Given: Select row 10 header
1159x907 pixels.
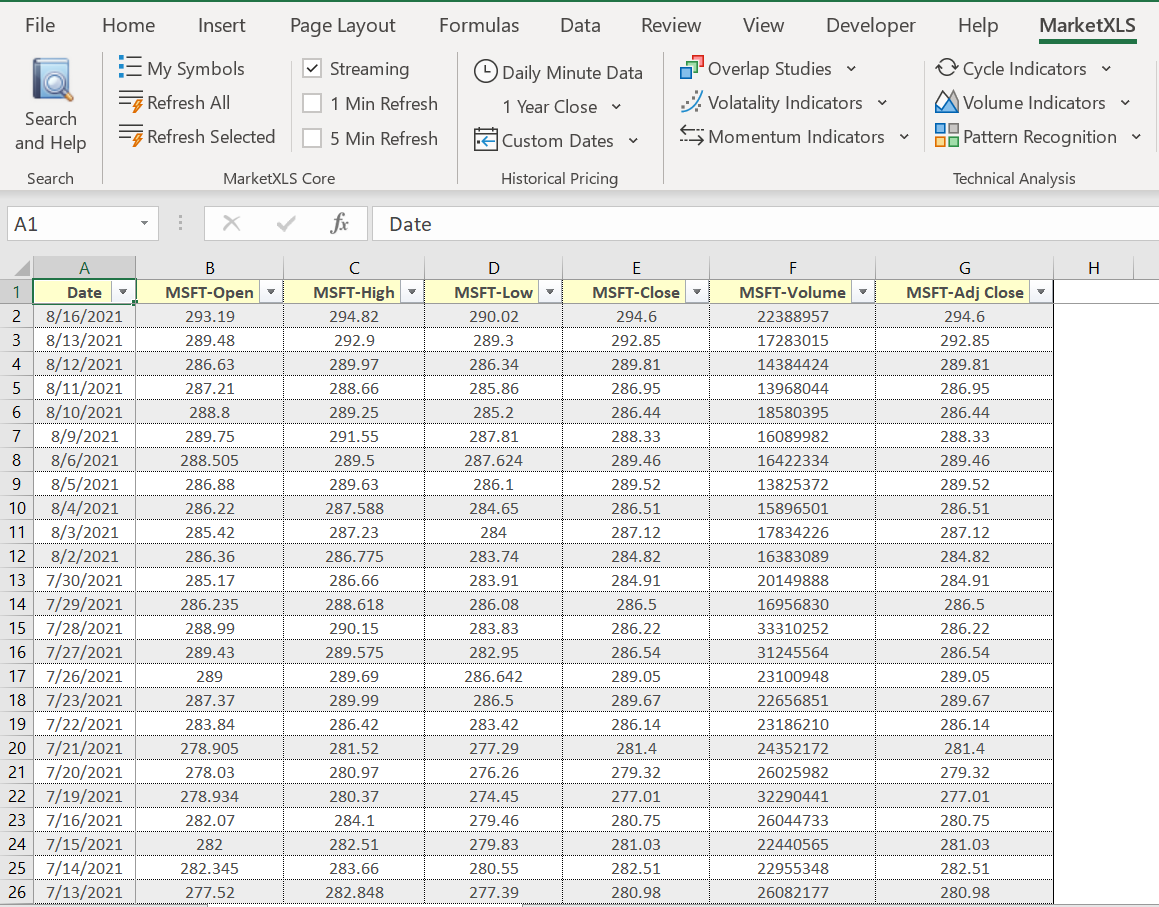Looking at the screenshot, I should 16,509.
